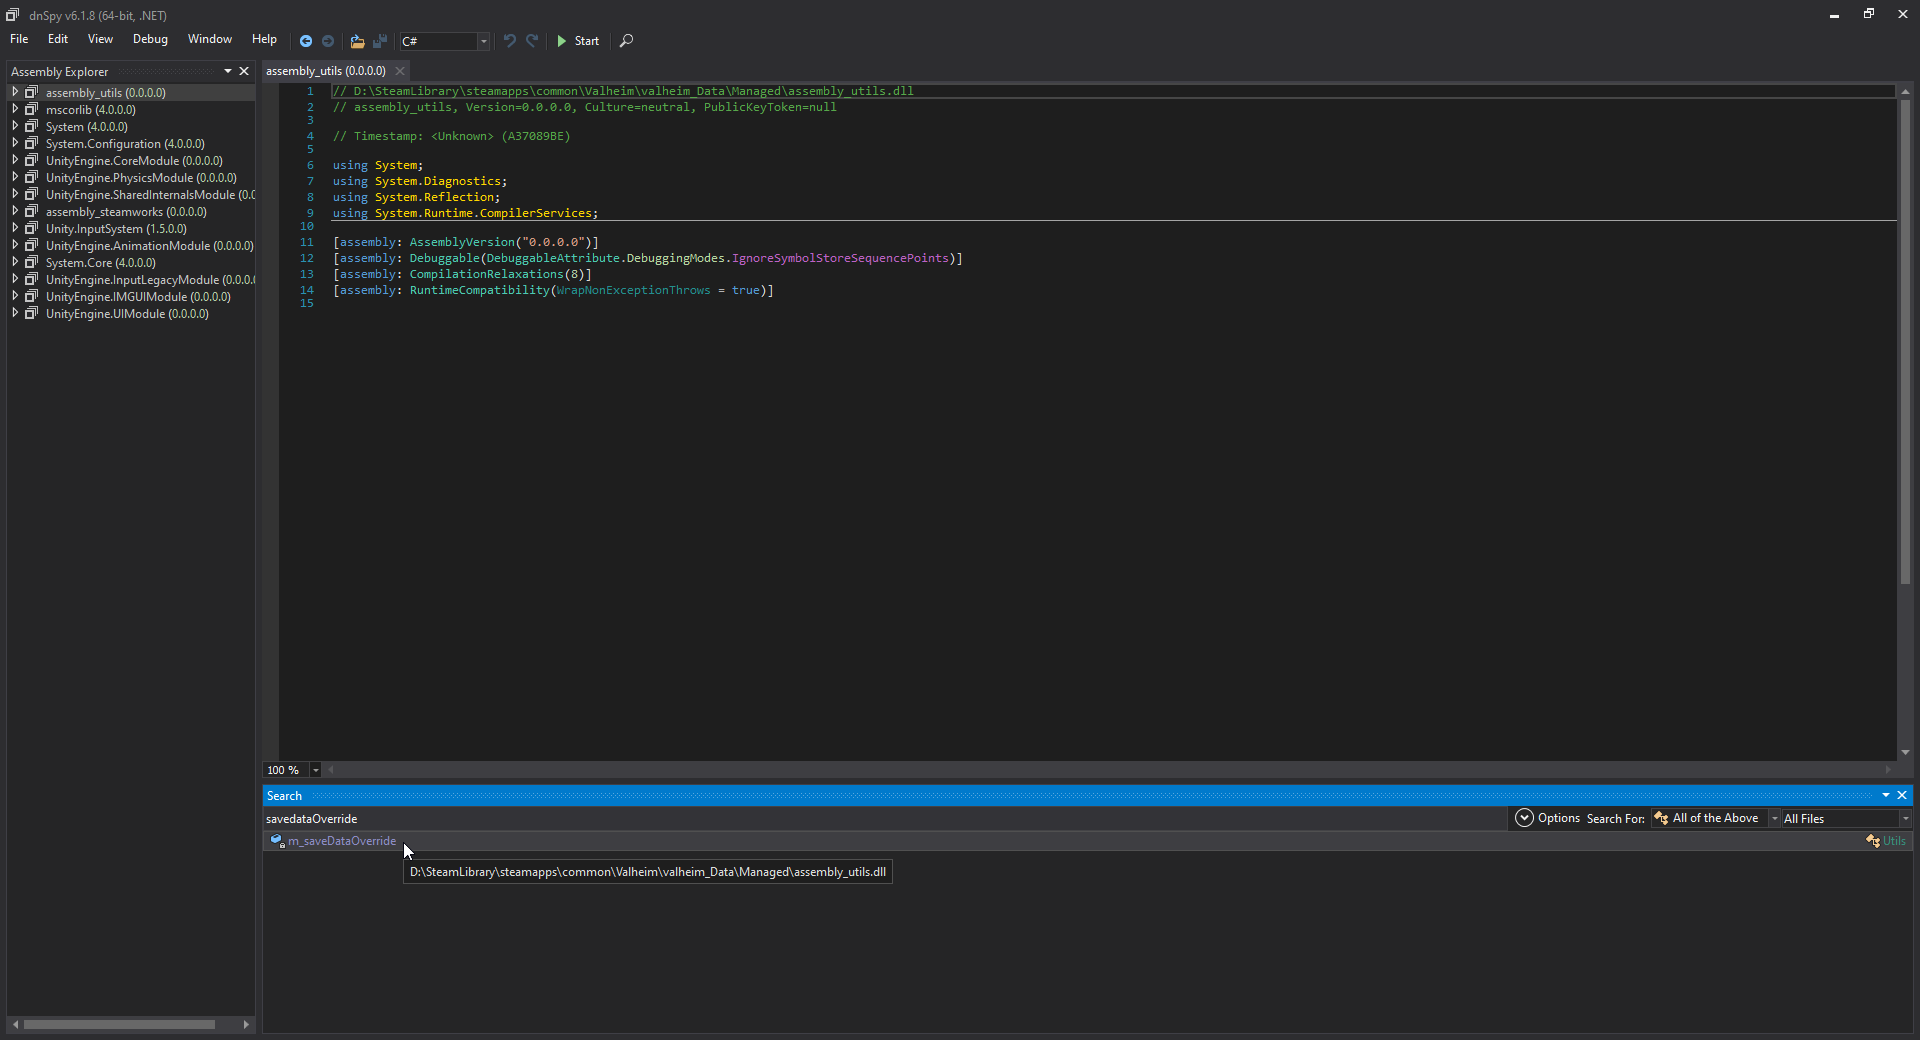Open the Window menu

tap(210, 39)
